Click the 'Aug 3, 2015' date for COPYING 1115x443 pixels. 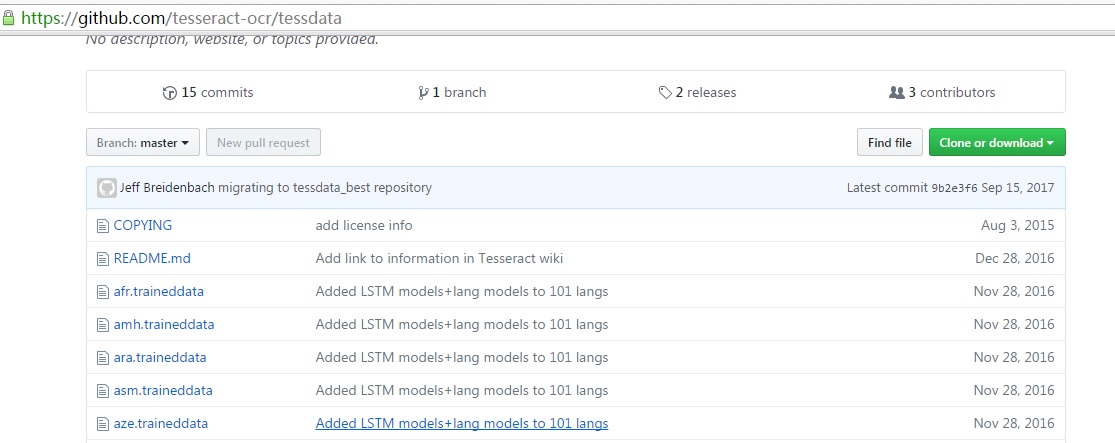point(1018,225)
